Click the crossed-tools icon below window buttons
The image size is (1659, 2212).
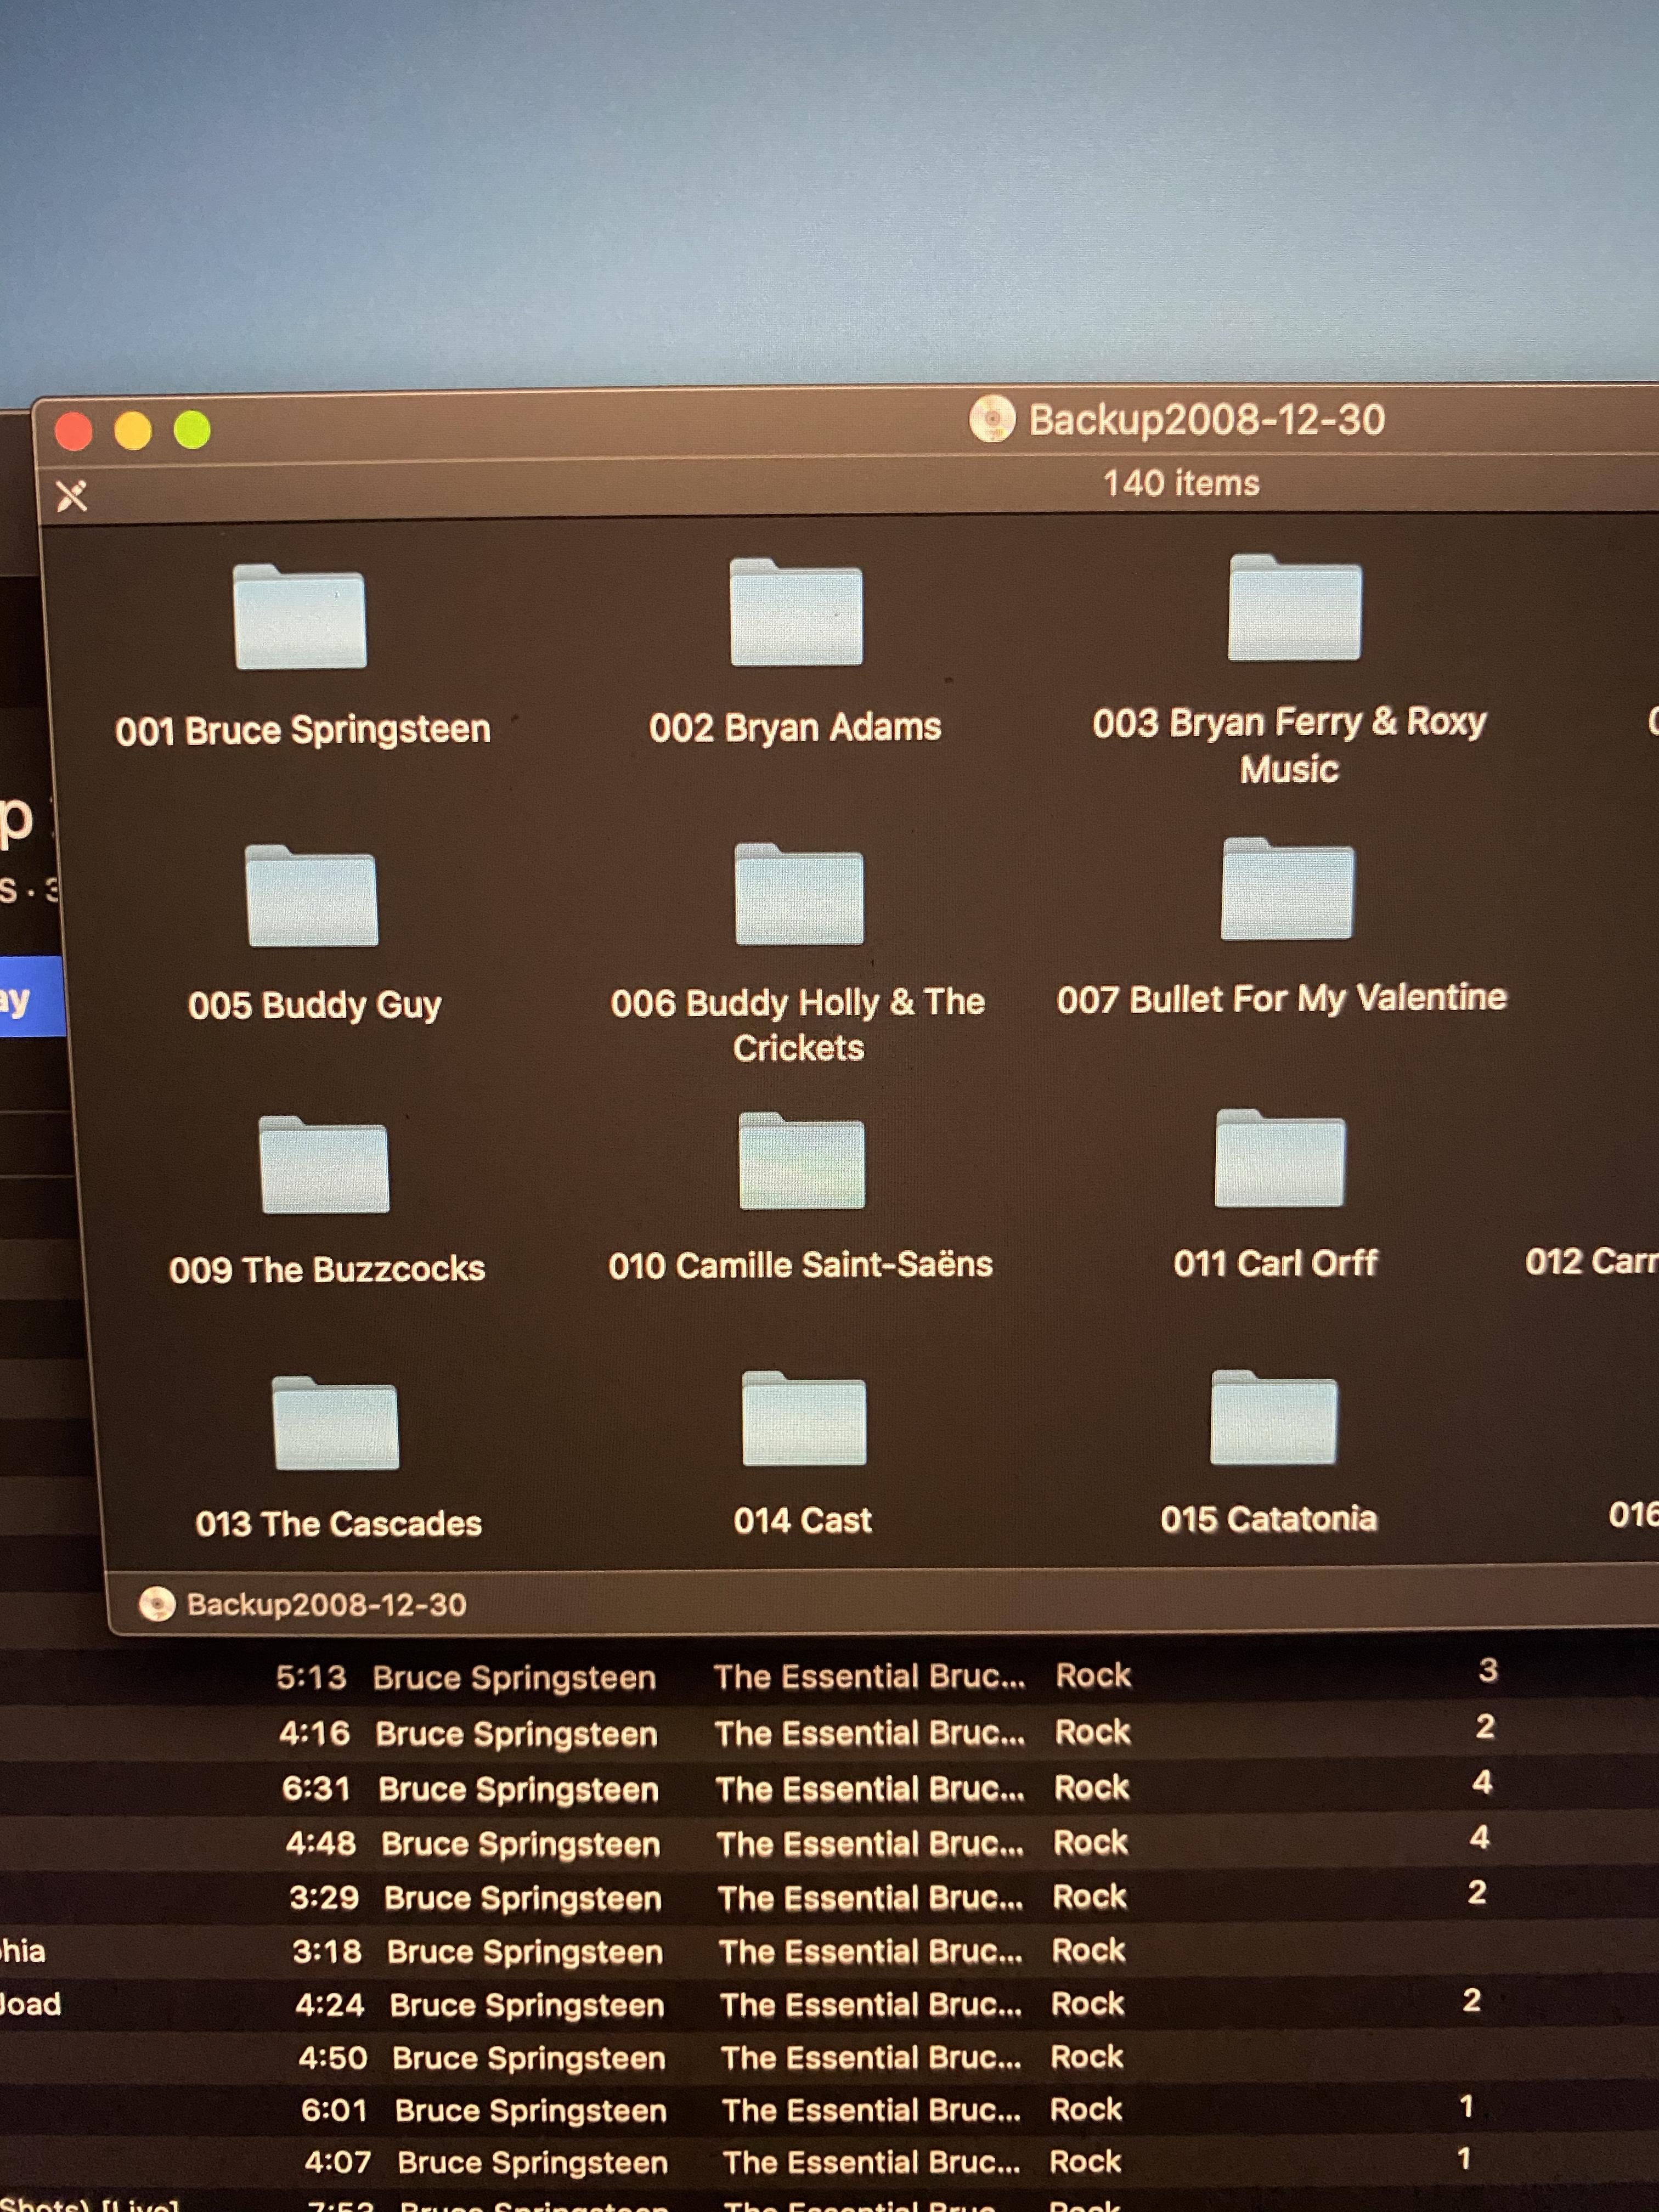click(x=72, y=495)
